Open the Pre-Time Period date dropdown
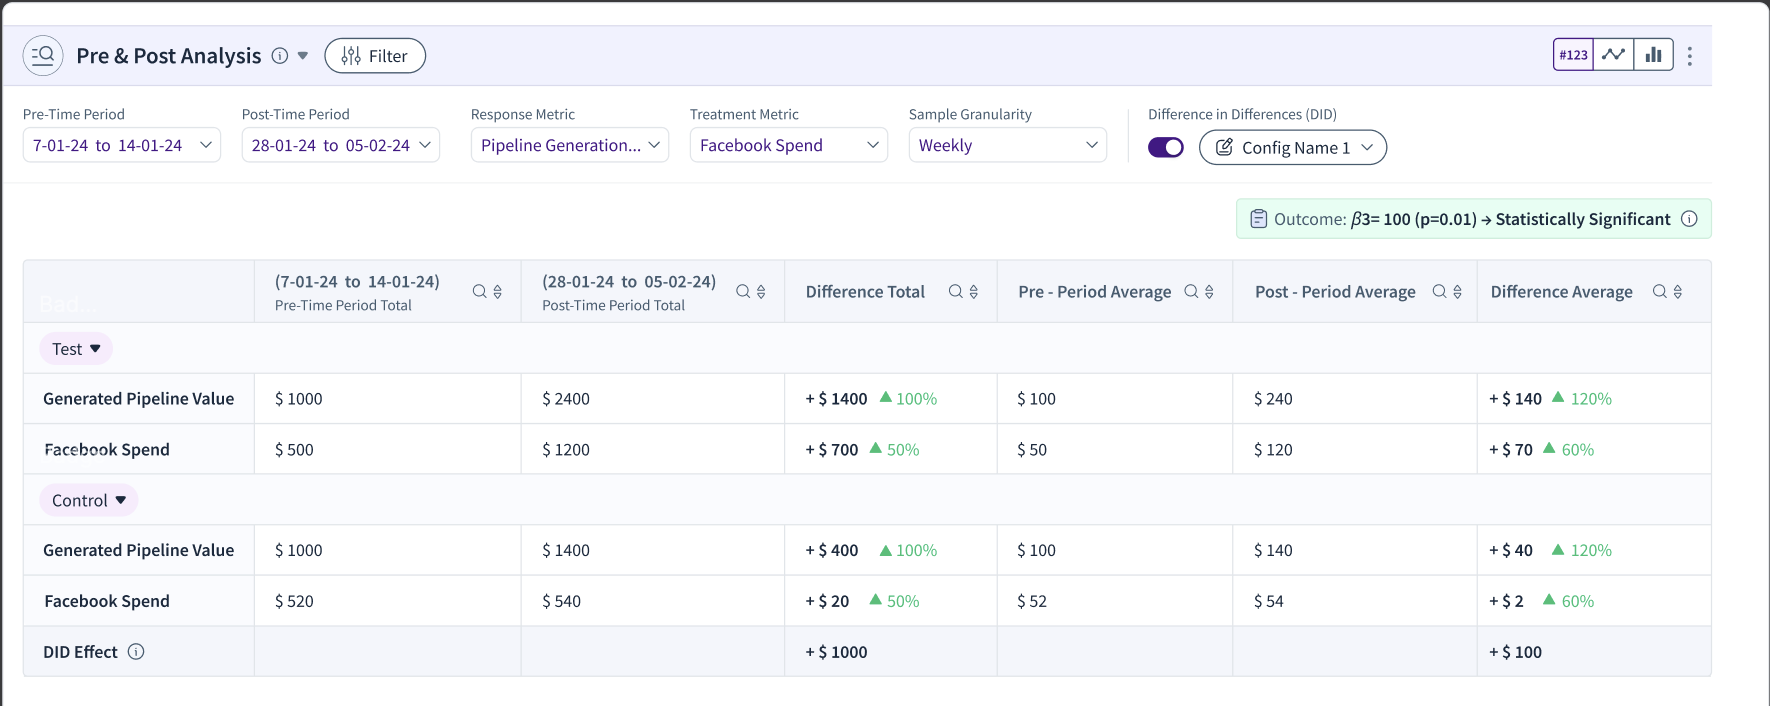The image size is (1770, 706). pos(122,145)
